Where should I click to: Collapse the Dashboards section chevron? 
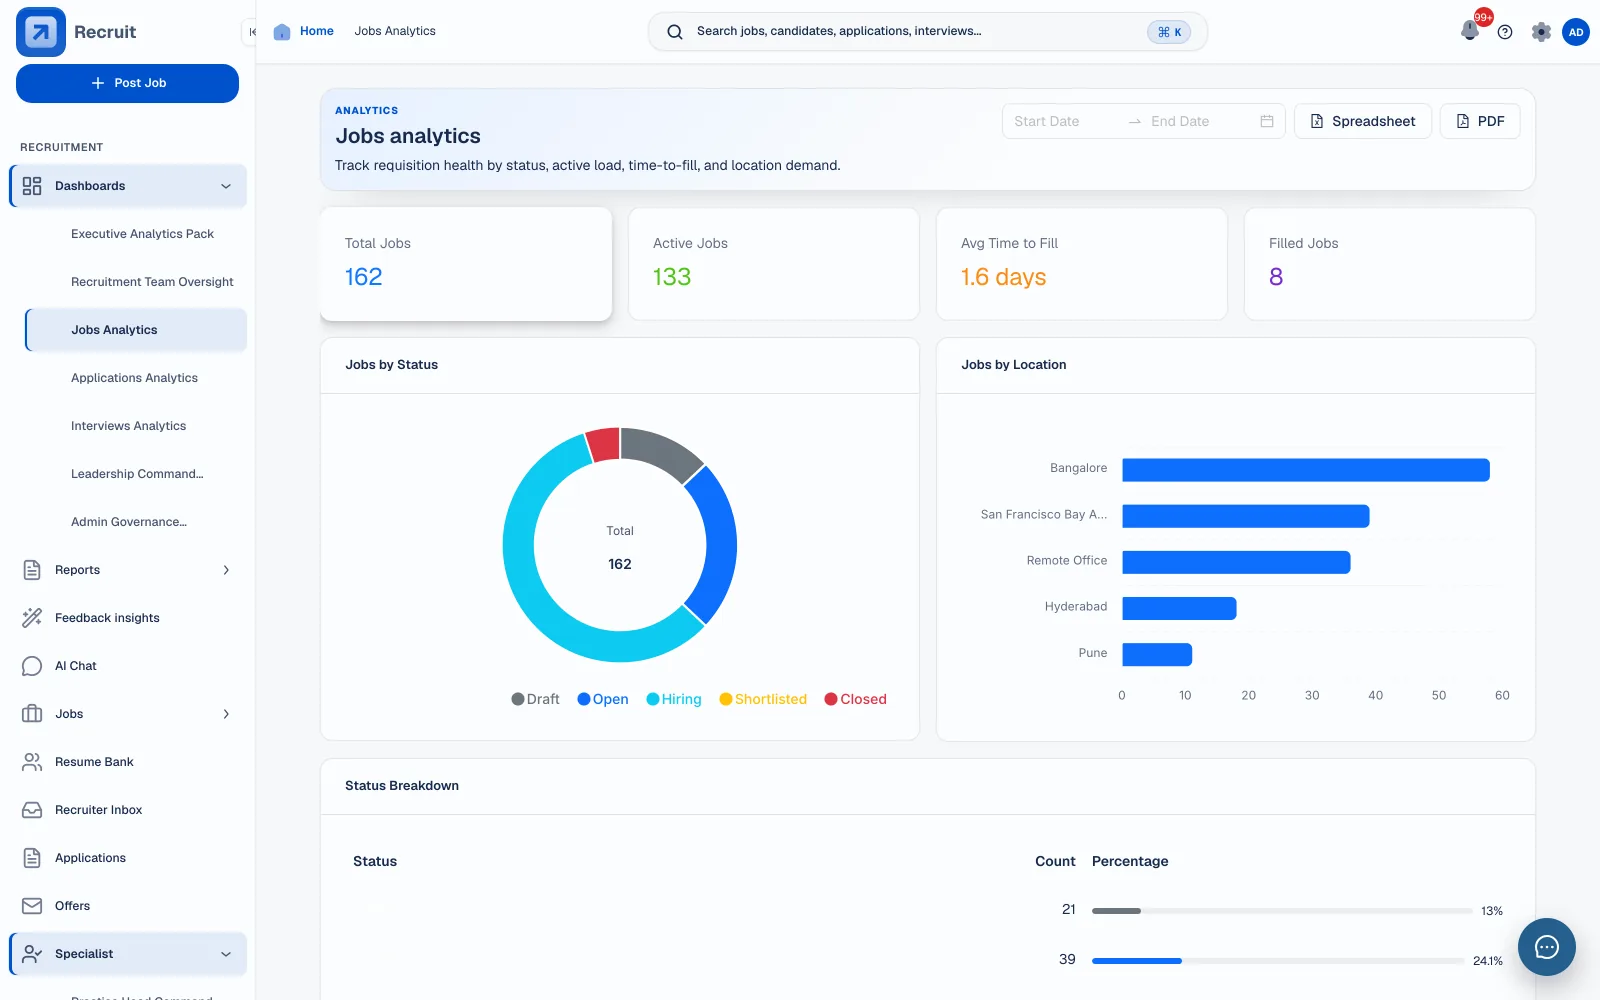coord(226,186)
